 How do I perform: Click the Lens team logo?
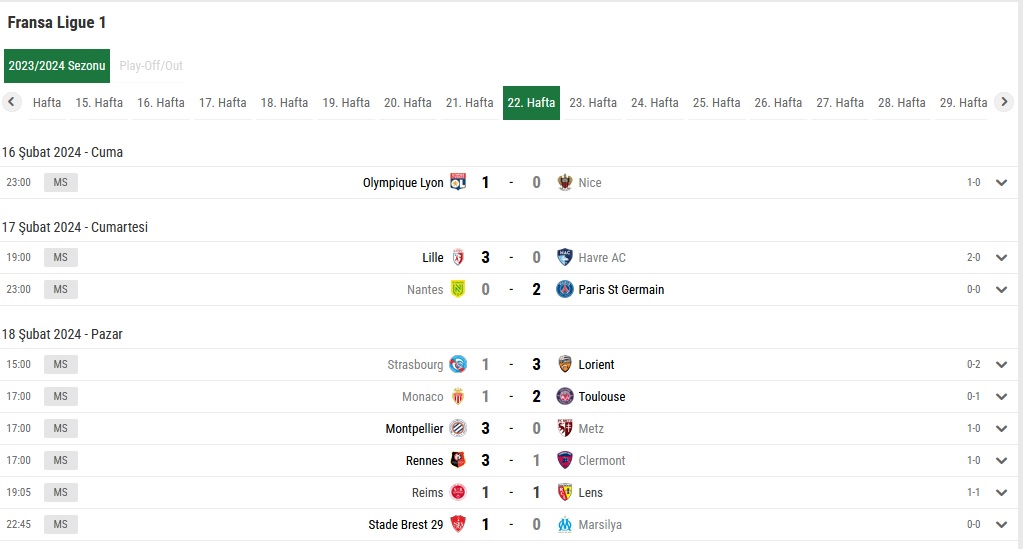[x=564, y=492]
